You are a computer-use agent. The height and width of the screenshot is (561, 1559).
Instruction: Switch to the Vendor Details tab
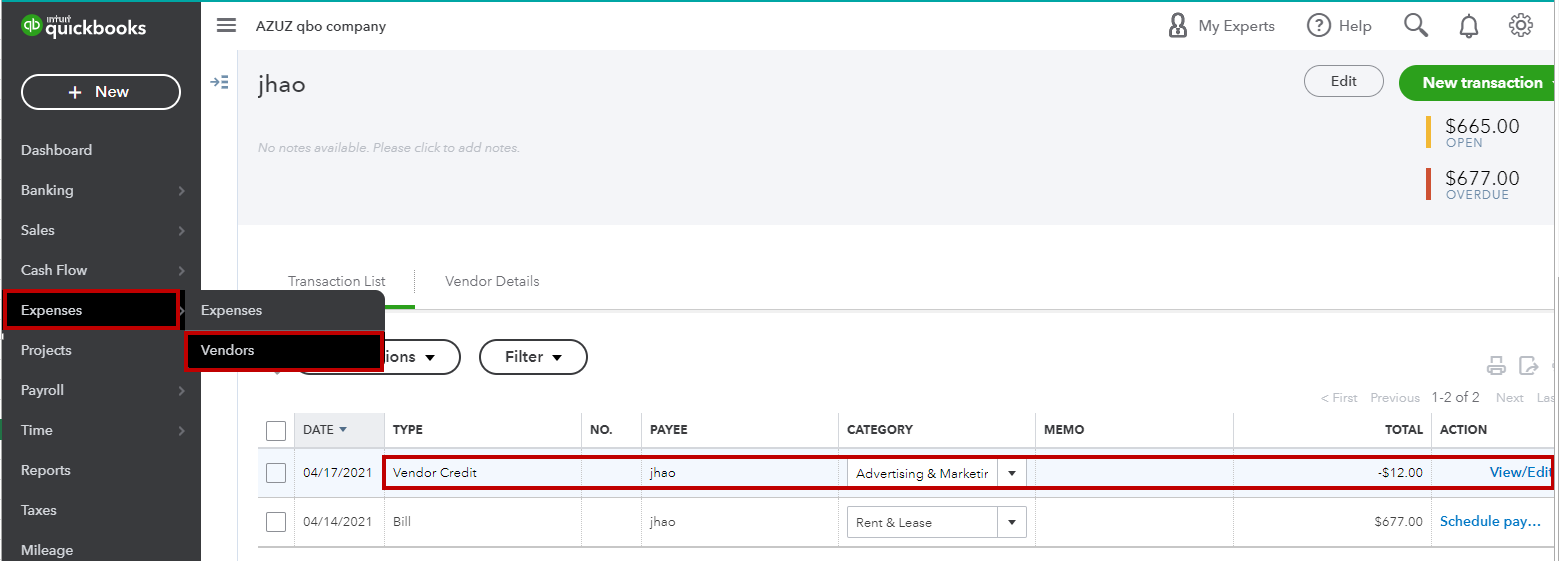pos(492,281)
